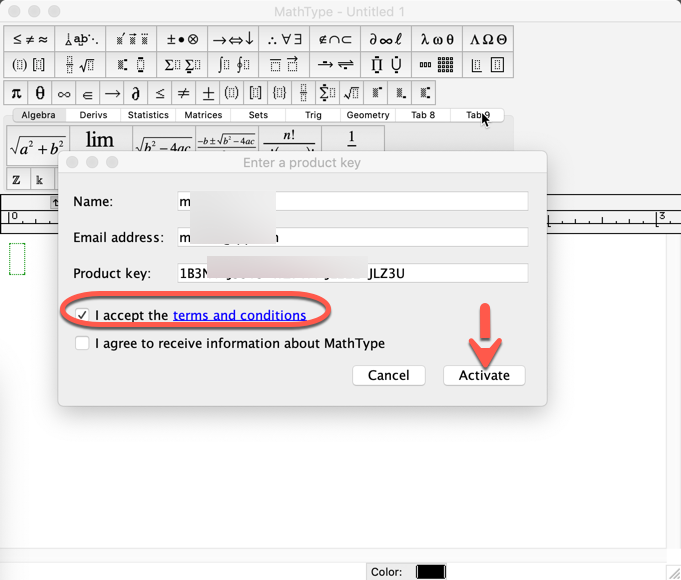Insert the element-of symbol from small bar
The height and width of the screenshot is (580, 681).
click(x=88, y=93)
